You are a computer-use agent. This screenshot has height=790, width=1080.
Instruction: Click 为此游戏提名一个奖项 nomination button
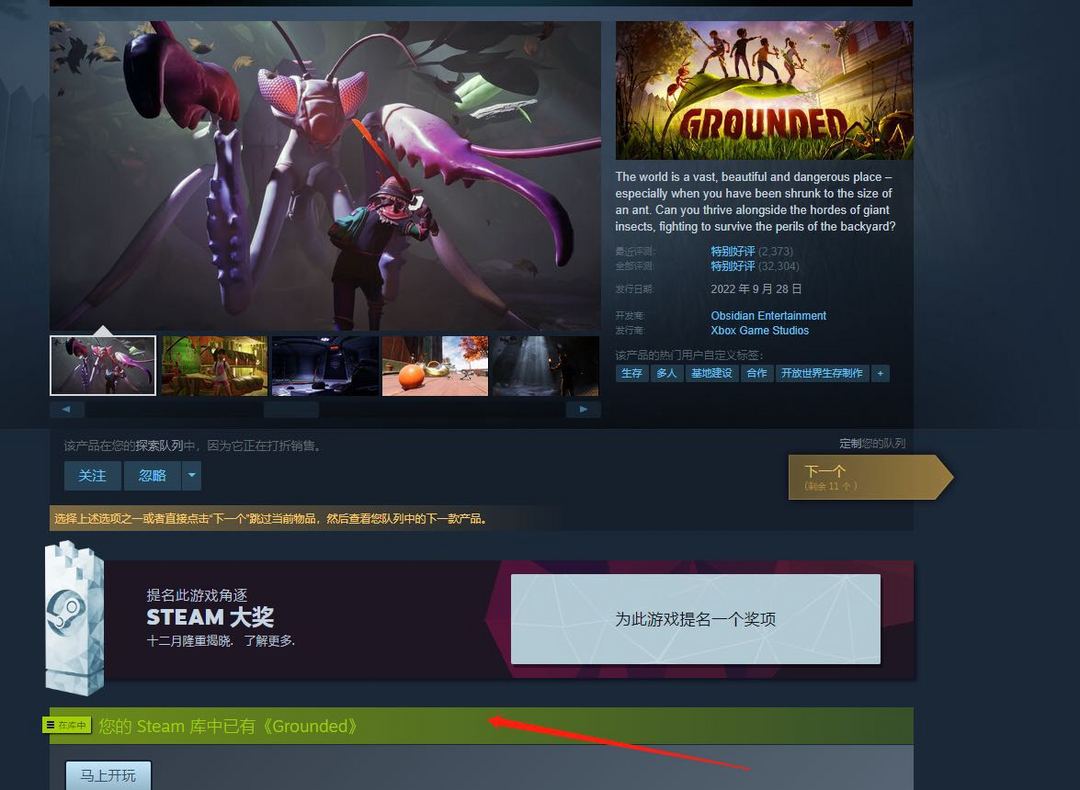[696, 619]
